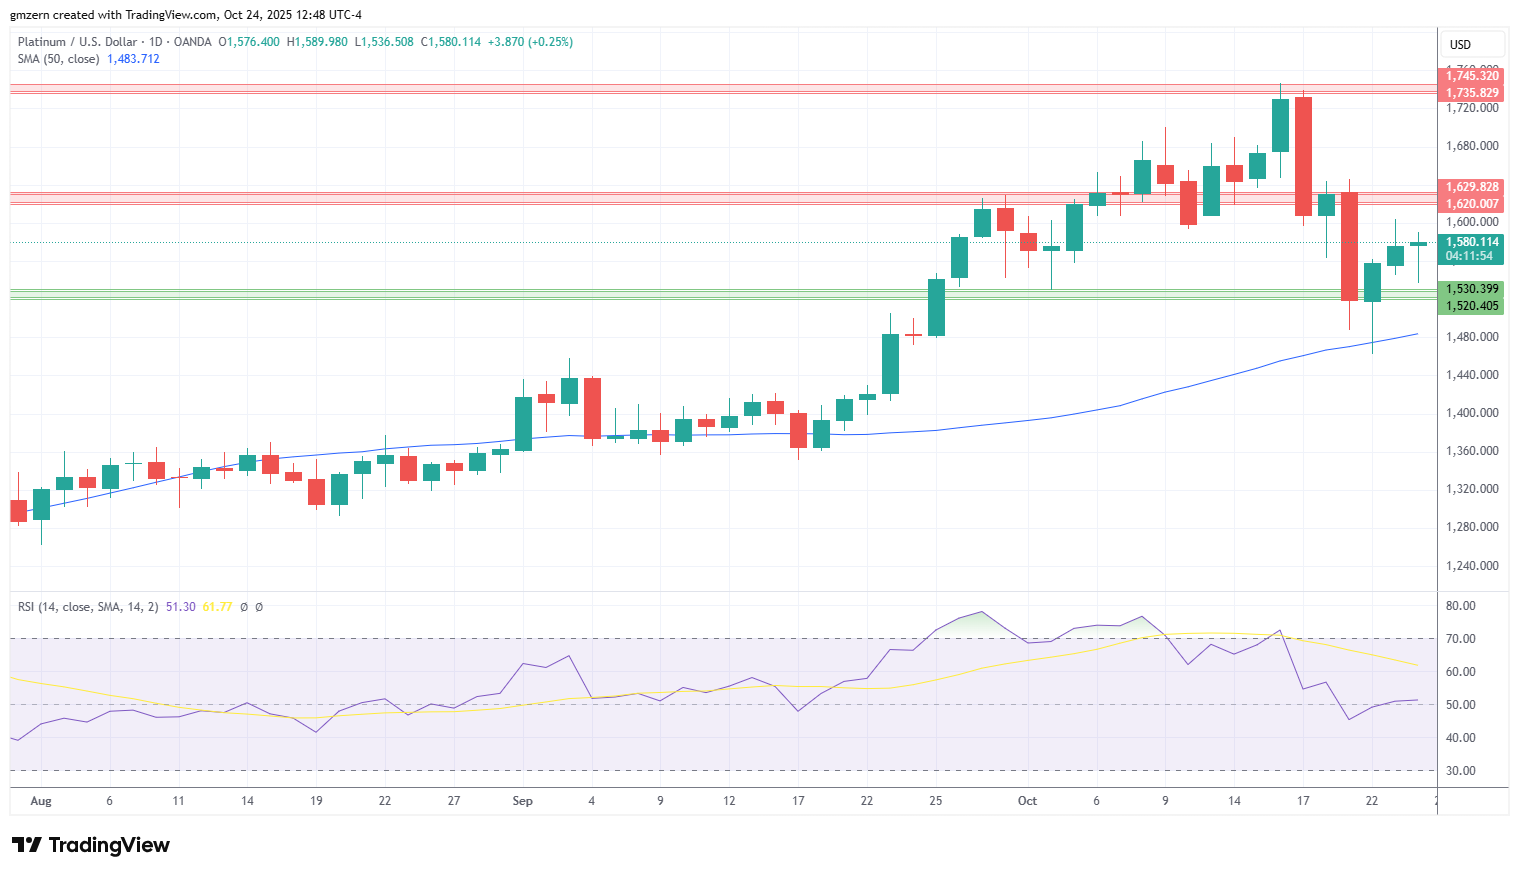Click the 1,530.399 green support label

[x=1472, y=289]
